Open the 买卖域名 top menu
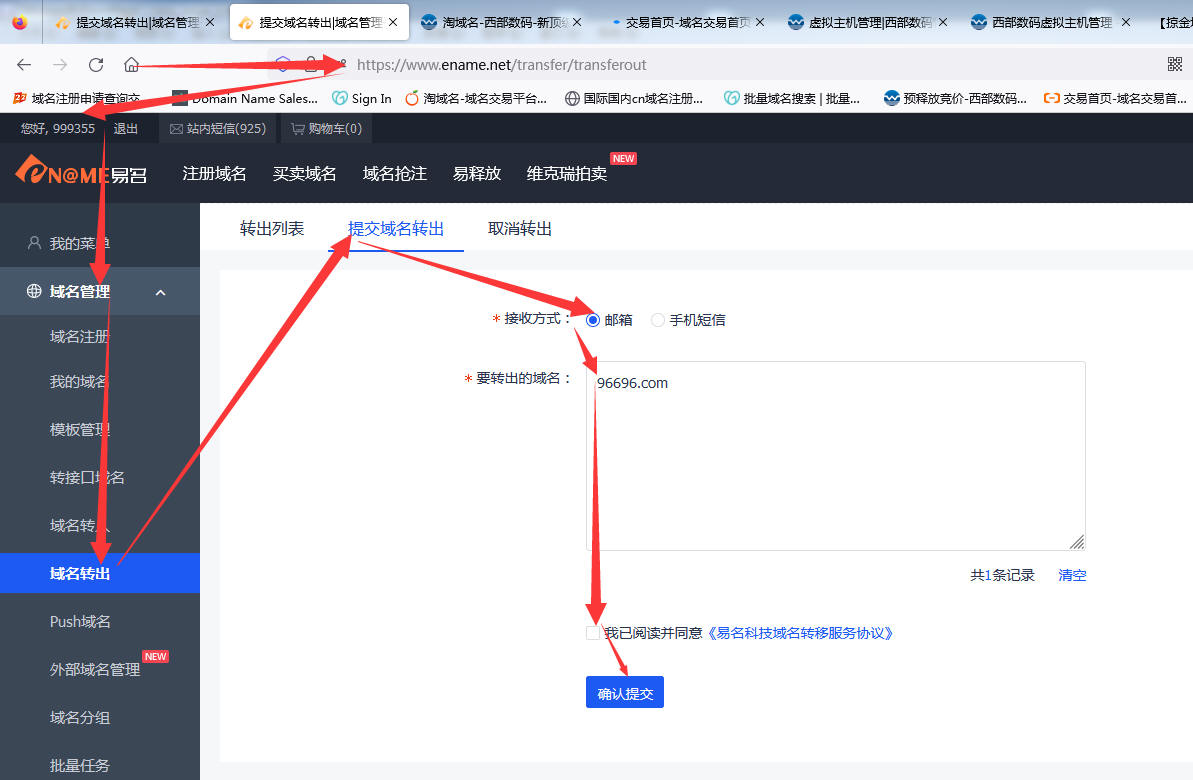Screen dimensions: 1193x780 304,174
